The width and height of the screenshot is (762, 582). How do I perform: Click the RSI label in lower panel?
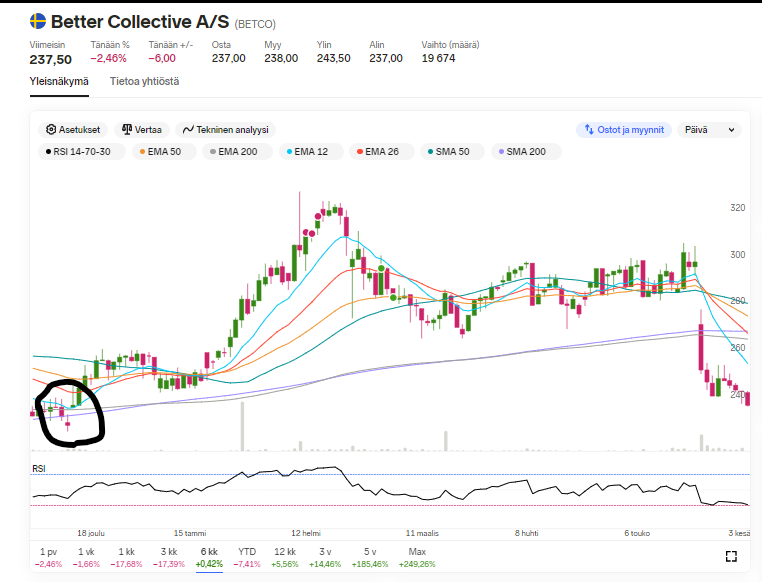coord(39,468)
